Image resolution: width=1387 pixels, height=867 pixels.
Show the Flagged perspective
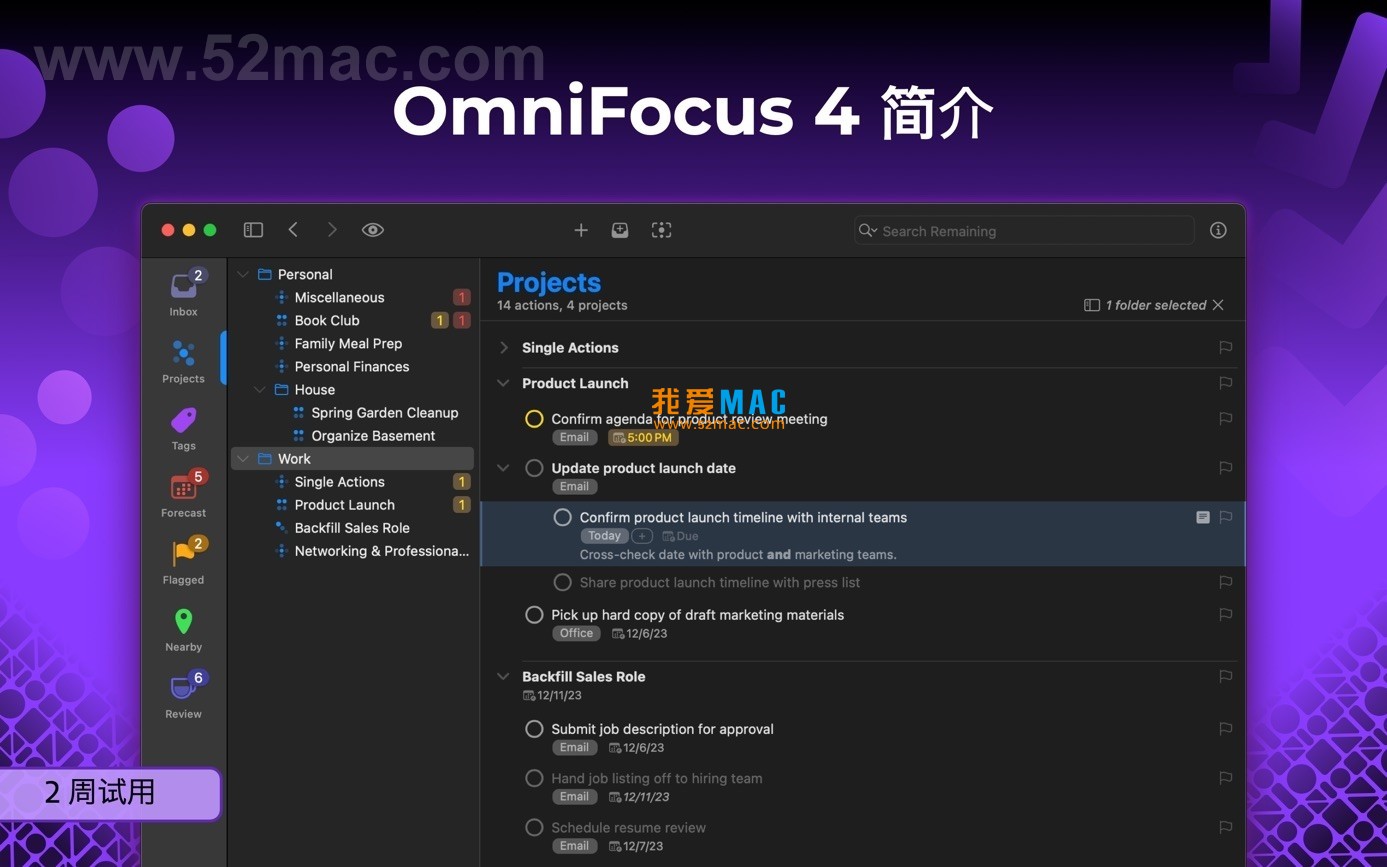[x=184, y=561]
